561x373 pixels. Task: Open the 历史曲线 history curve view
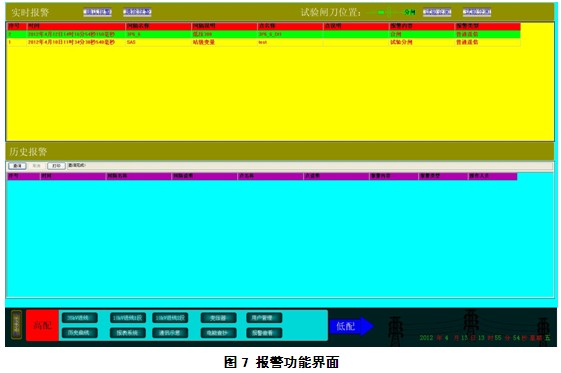79,333
